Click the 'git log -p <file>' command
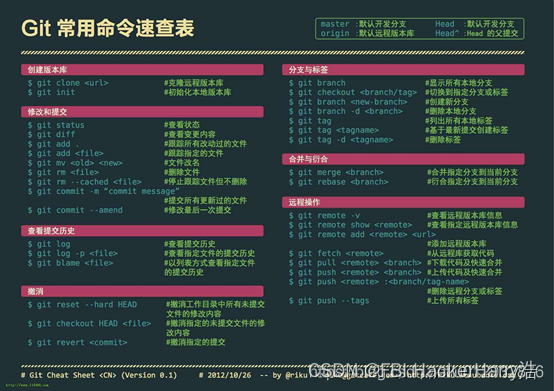 pos(72,253)
